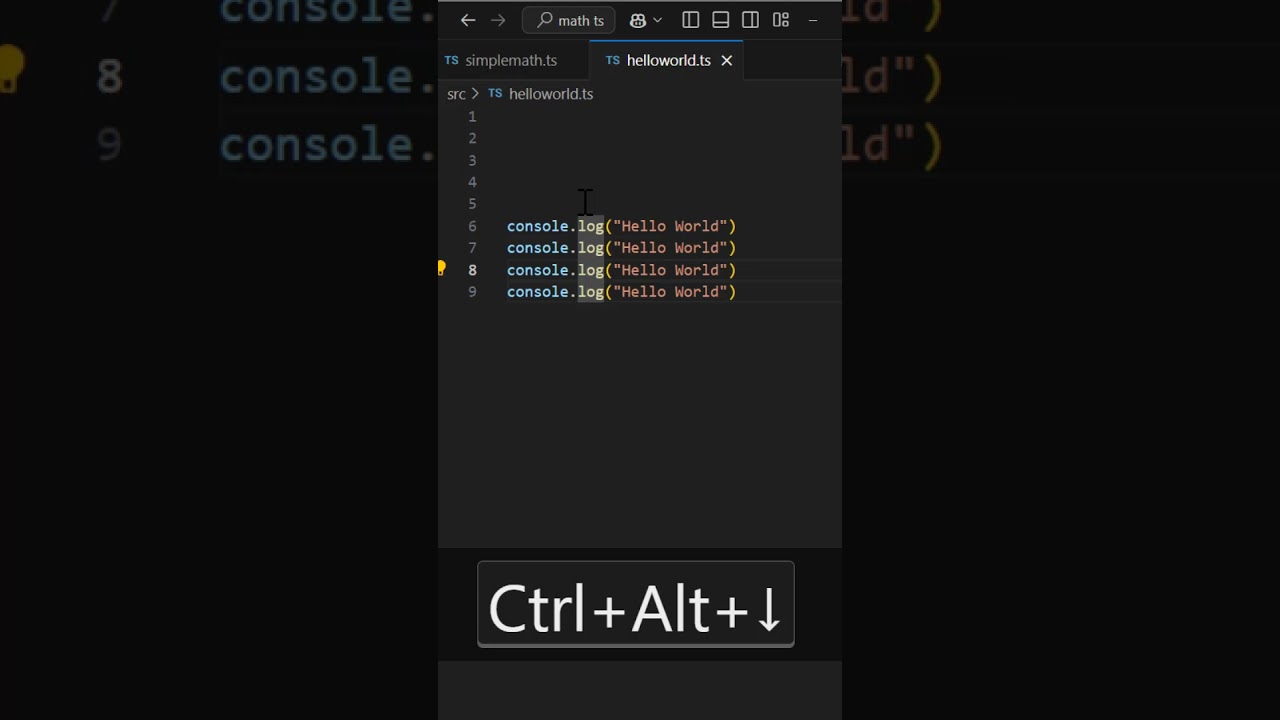Go back with the left arrow
1280x720 pixels.
[x=468, y=20]
